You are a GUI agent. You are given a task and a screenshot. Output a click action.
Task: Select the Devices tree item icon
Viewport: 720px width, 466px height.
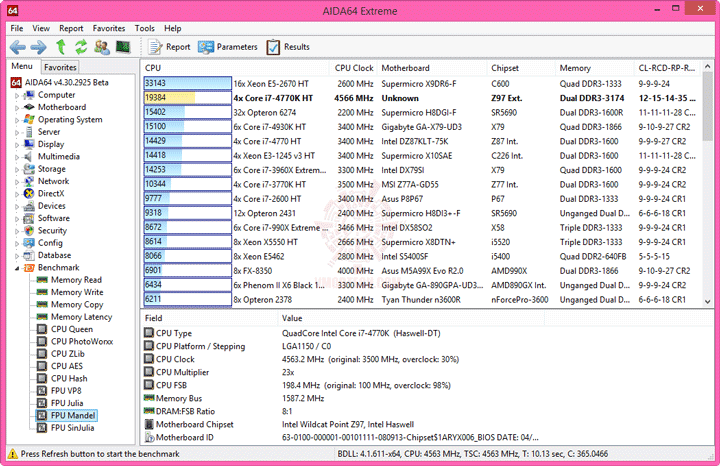coord(29,206)
